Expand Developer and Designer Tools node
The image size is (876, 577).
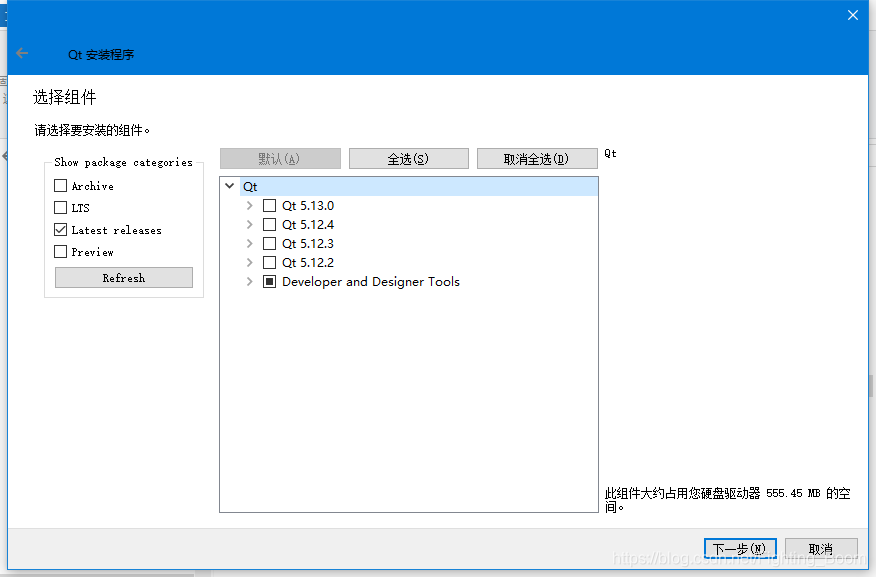[x=249, y=282]
